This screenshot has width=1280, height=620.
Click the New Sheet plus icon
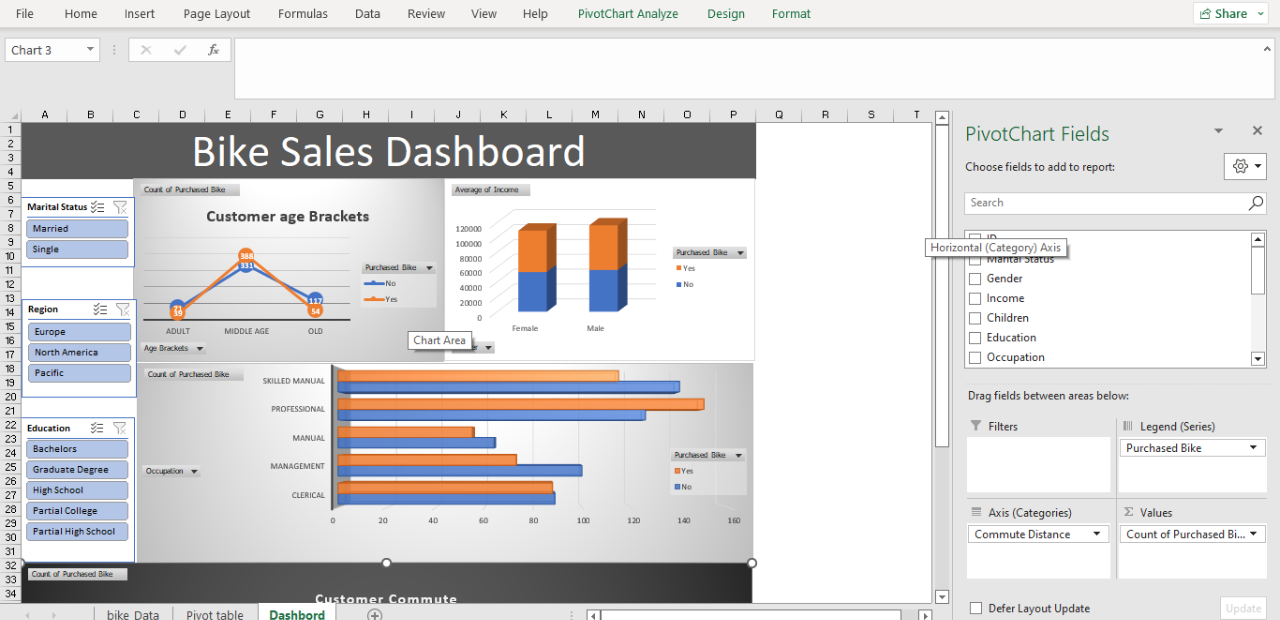374,614
